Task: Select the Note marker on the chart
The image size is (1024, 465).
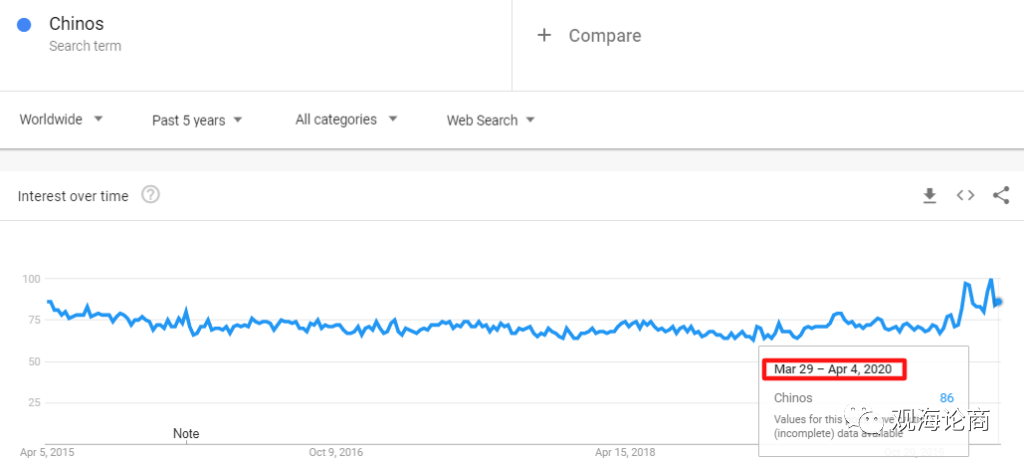Action: click(186, 433)
